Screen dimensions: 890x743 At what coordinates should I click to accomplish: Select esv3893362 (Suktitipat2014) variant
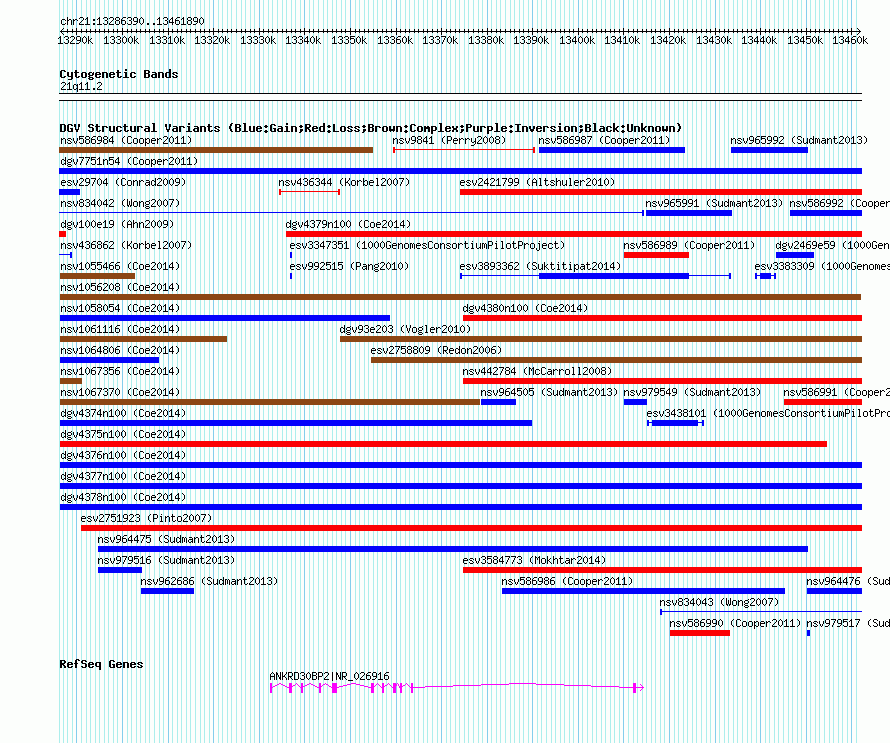[x=595, y=276]
